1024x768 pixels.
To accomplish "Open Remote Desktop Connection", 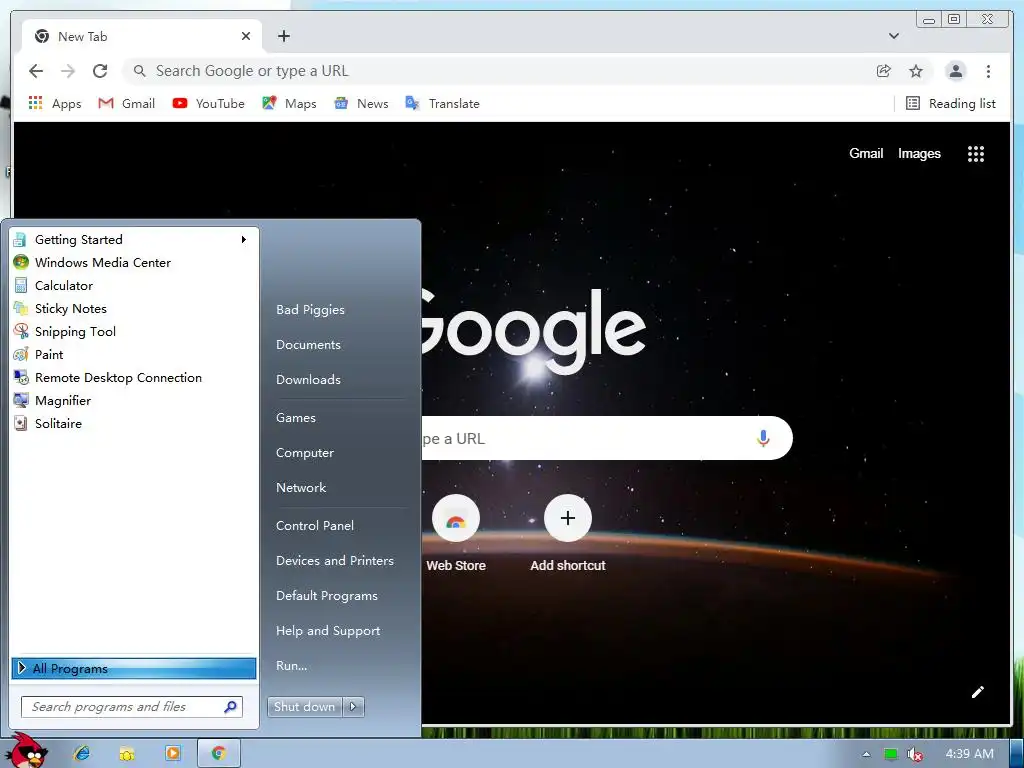I will [133, 377].
